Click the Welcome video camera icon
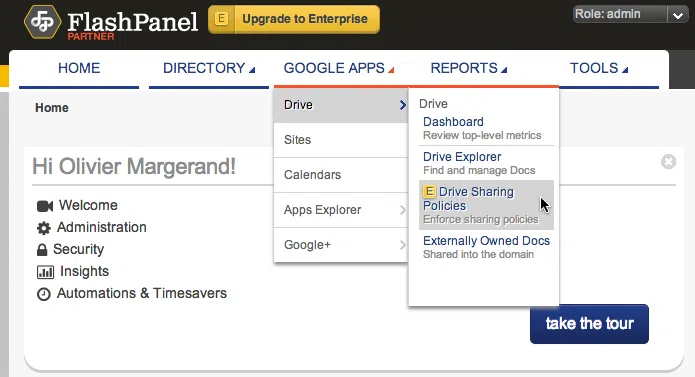The image size is (695, 377). pyautogui.click(x=45, y=206)
